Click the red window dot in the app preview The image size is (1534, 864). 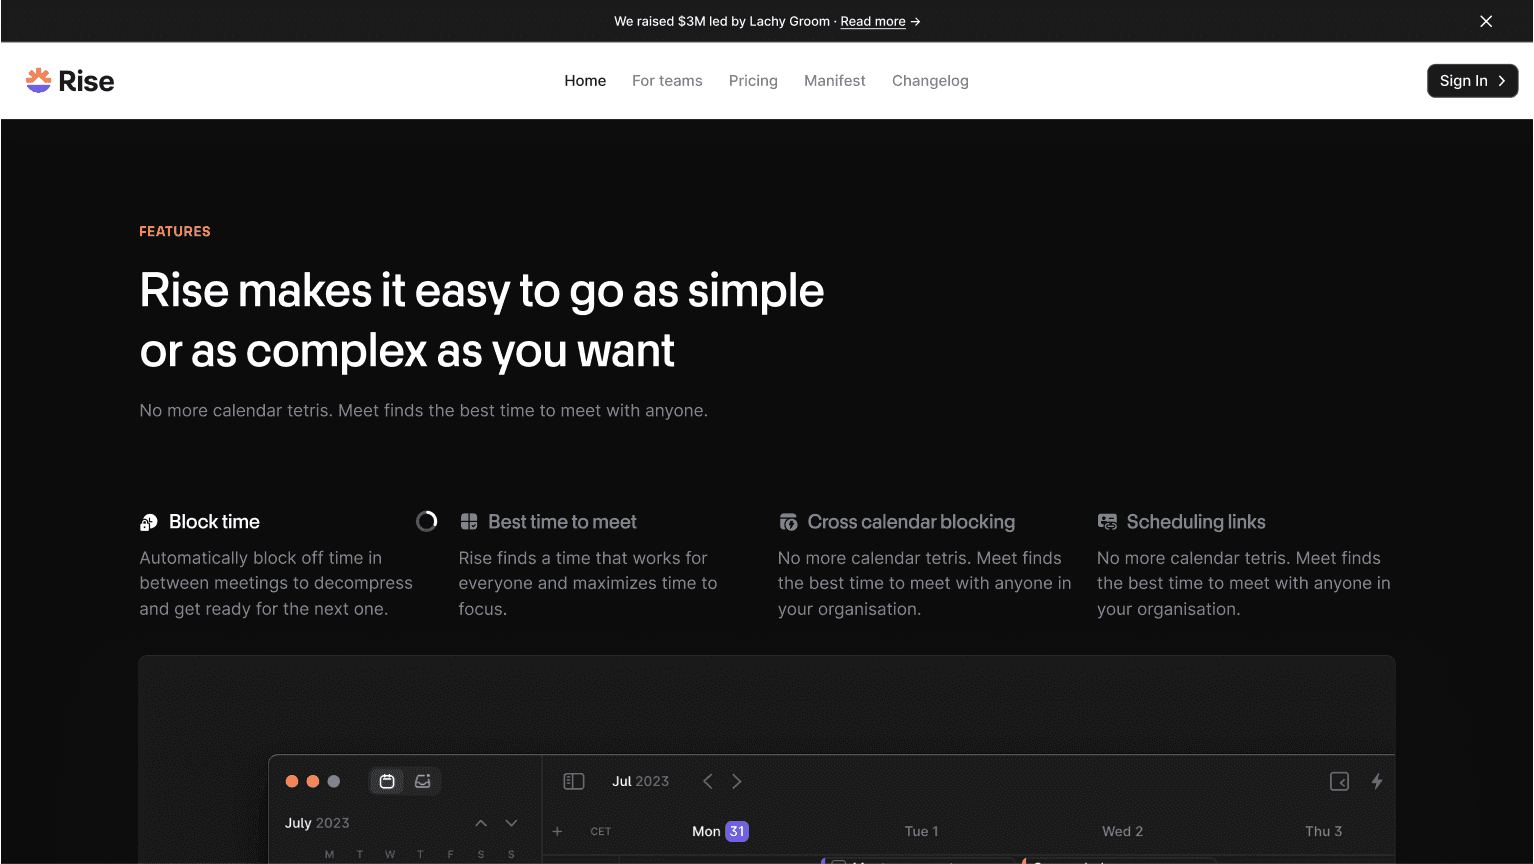(292, 781)
